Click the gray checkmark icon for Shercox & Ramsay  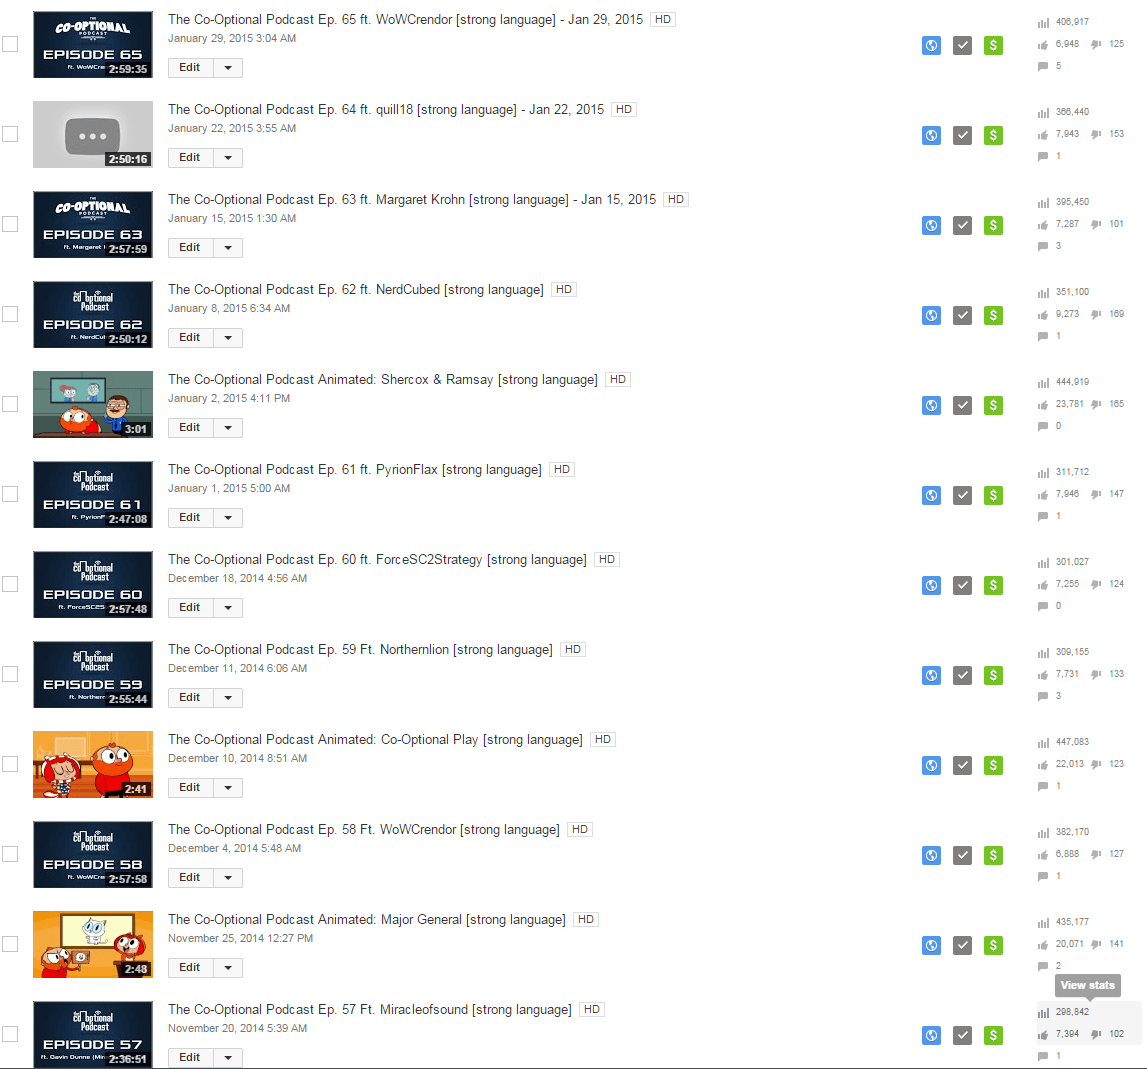coord(963,405)
